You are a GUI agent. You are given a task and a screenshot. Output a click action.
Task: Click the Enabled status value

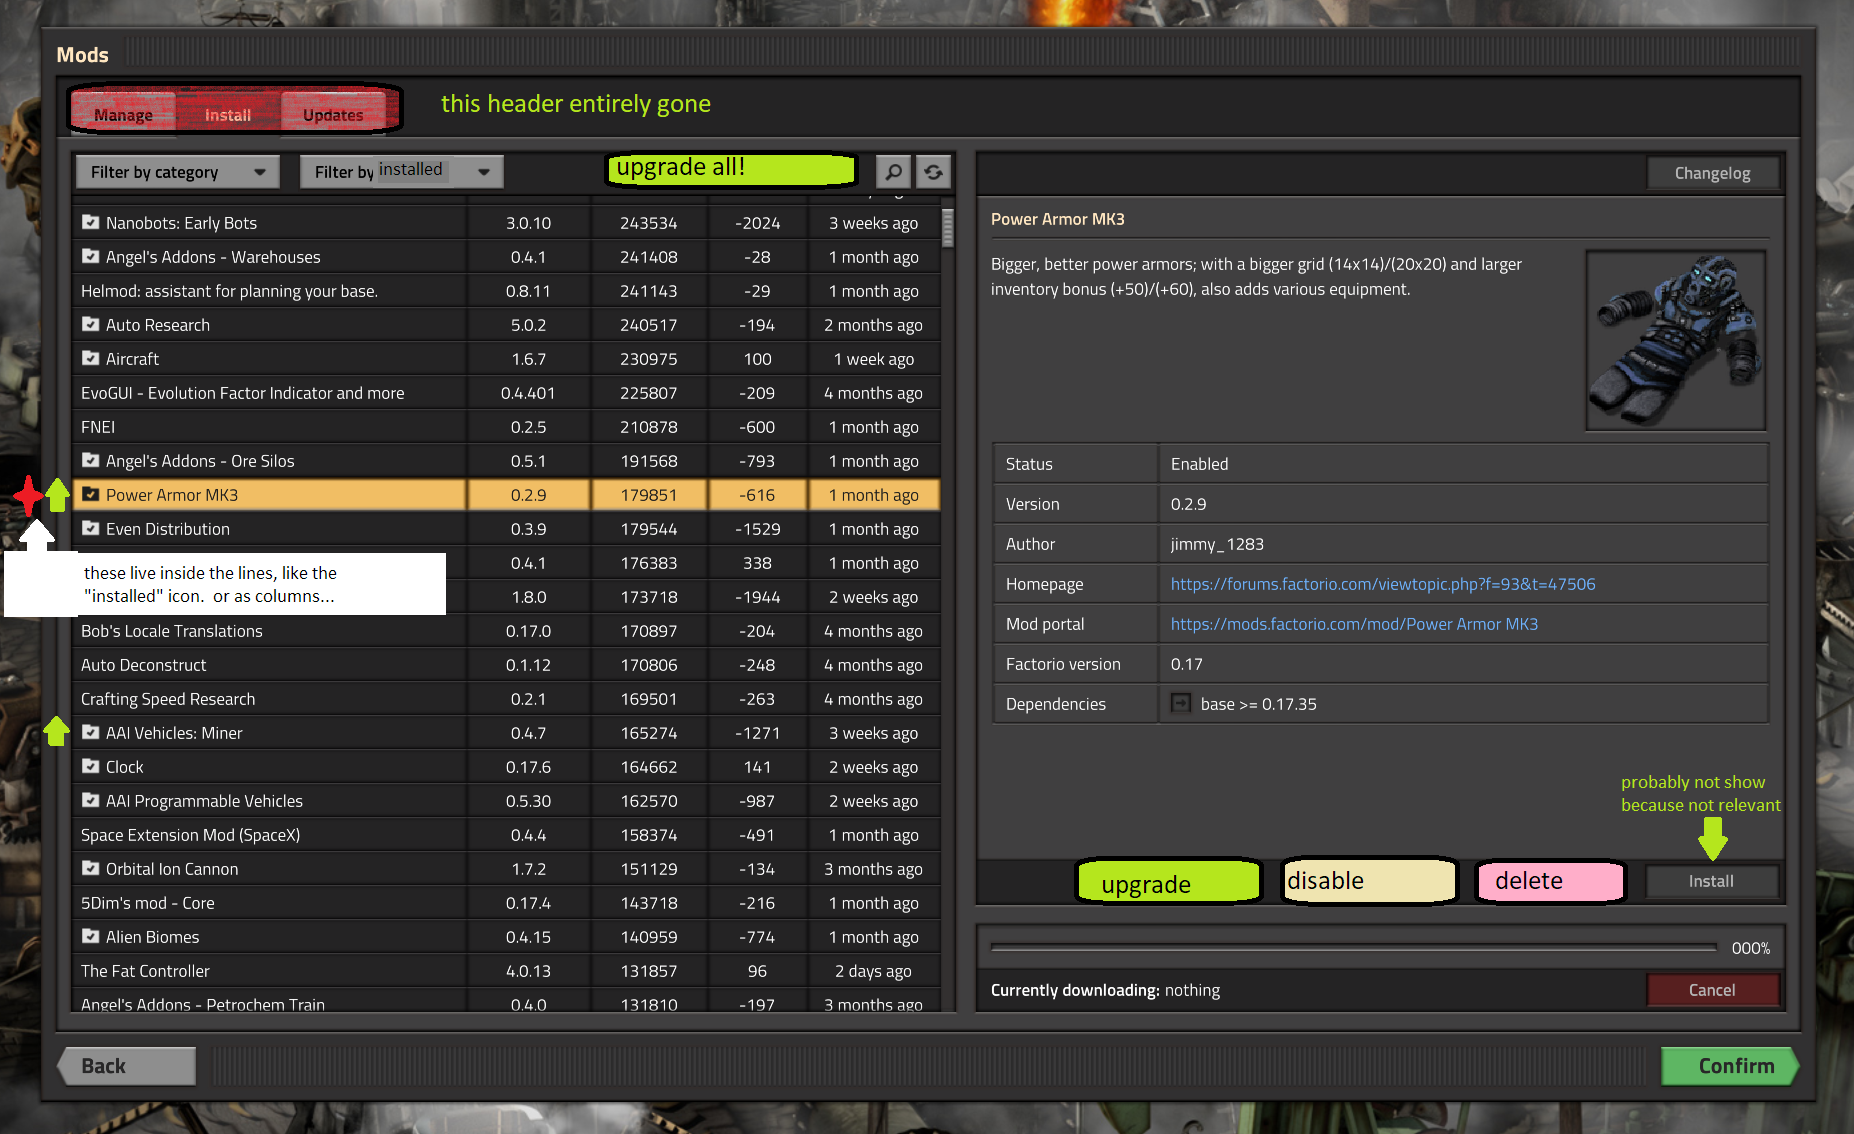point(1199,464)
